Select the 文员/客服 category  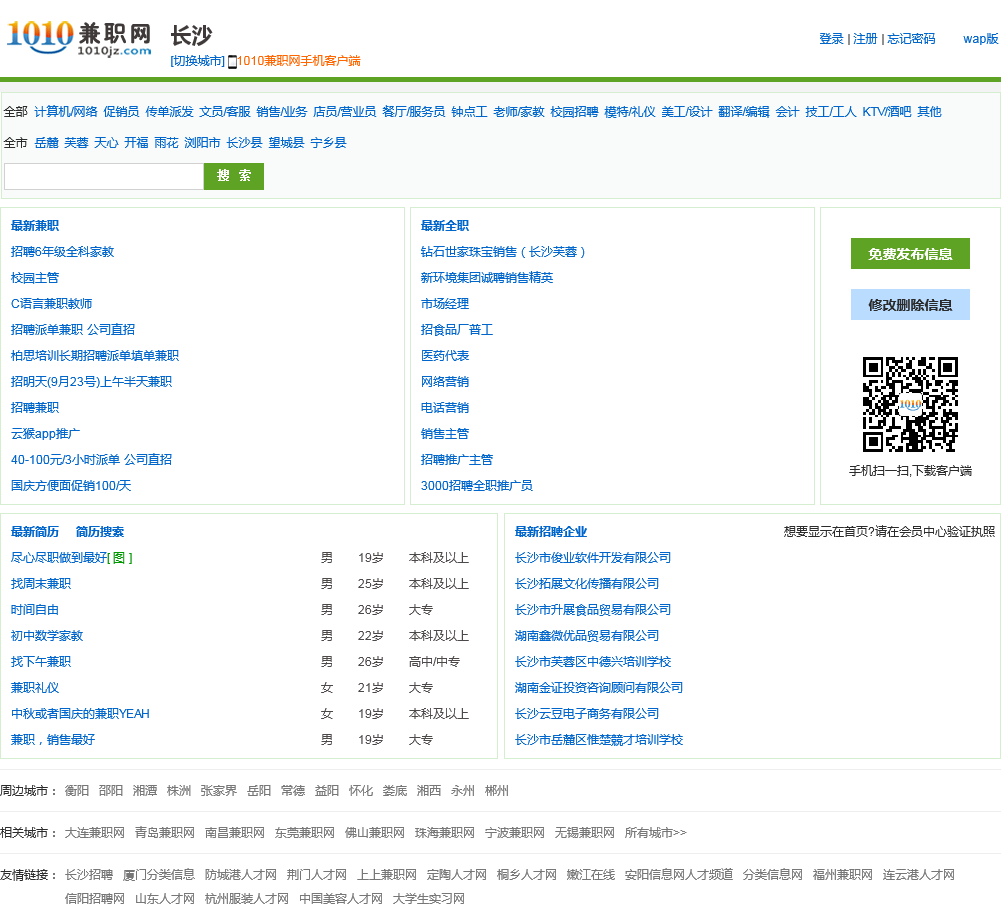pyautogui.click(x=225, y=112)
